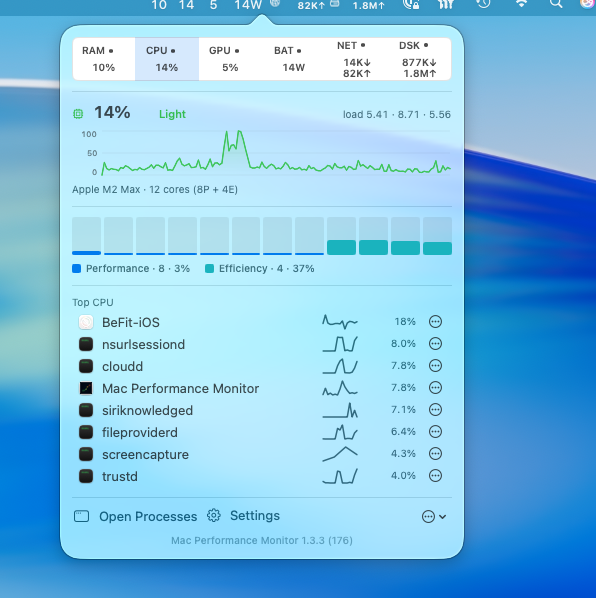Screen dimensions: 596x598
Task: Click the teal Efficiency legend swatch
Action: pos(209,268)
